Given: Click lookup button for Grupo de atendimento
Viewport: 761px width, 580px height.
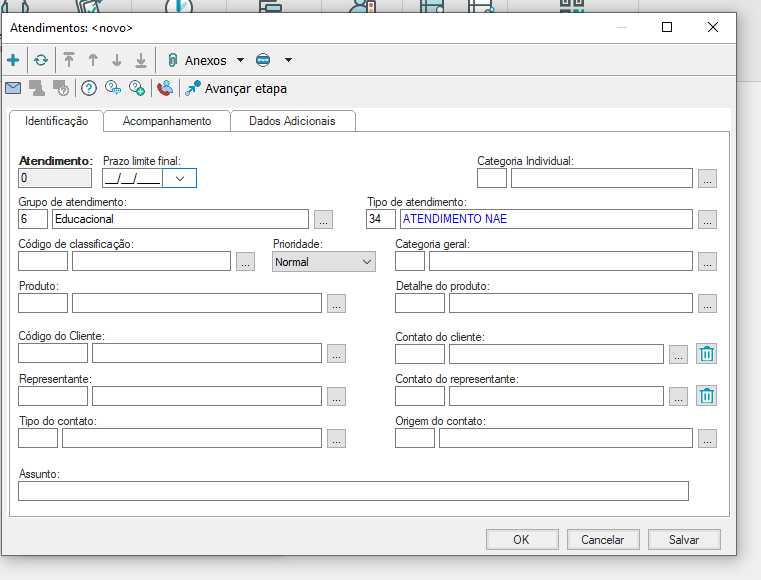Looking at the screenshot, I should pos(324,219).
